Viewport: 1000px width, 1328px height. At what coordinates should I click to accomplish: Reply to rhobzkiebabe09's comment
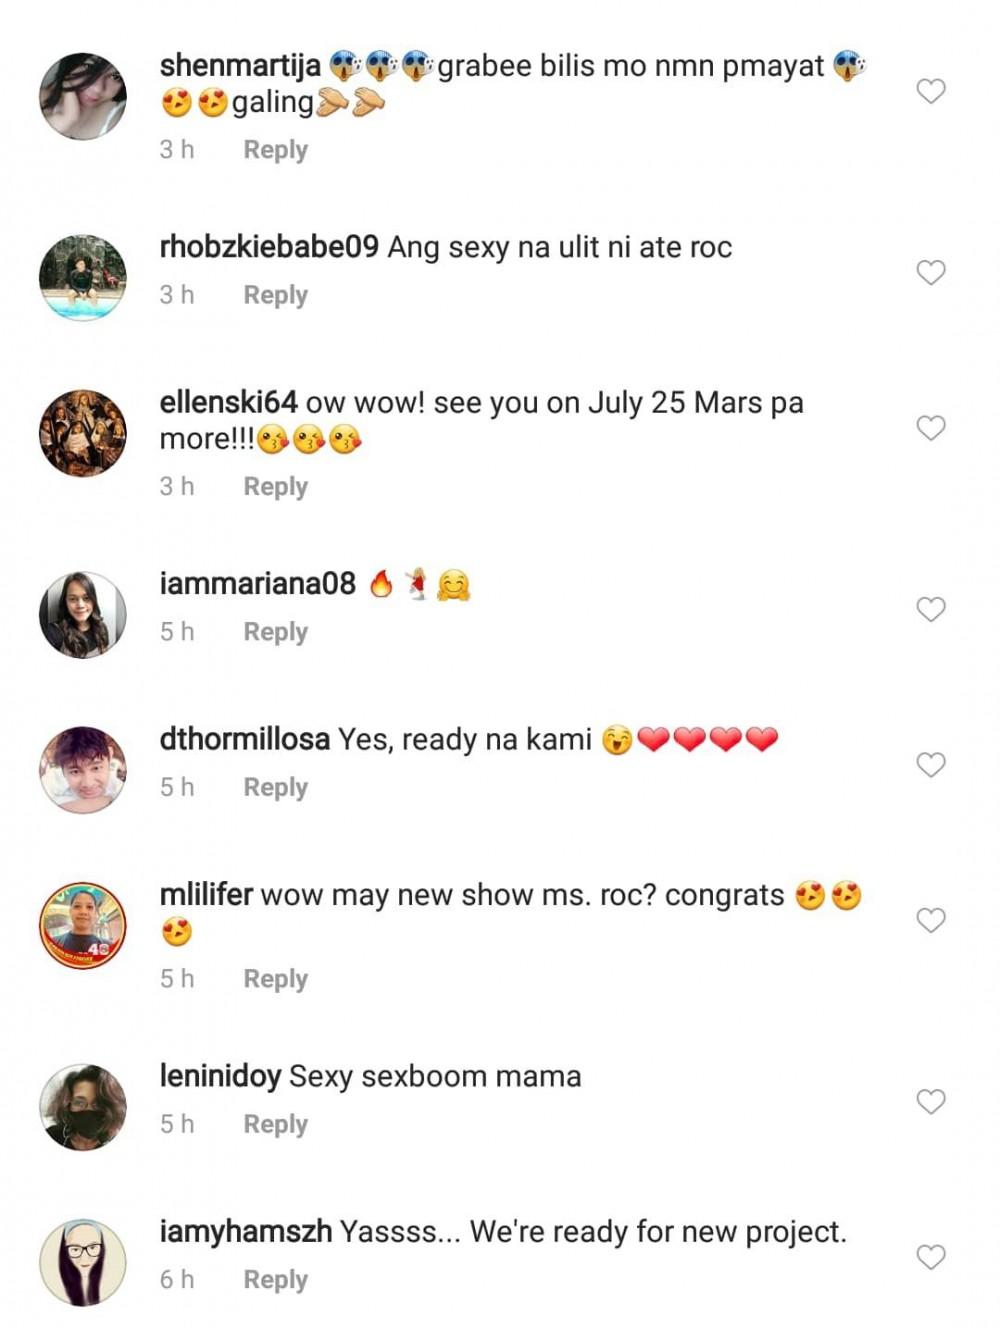click(x=275, y=295)
